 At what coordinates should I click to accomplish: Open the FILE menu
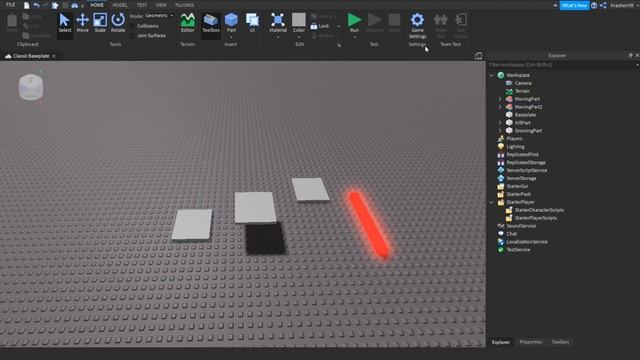(11, 5)
